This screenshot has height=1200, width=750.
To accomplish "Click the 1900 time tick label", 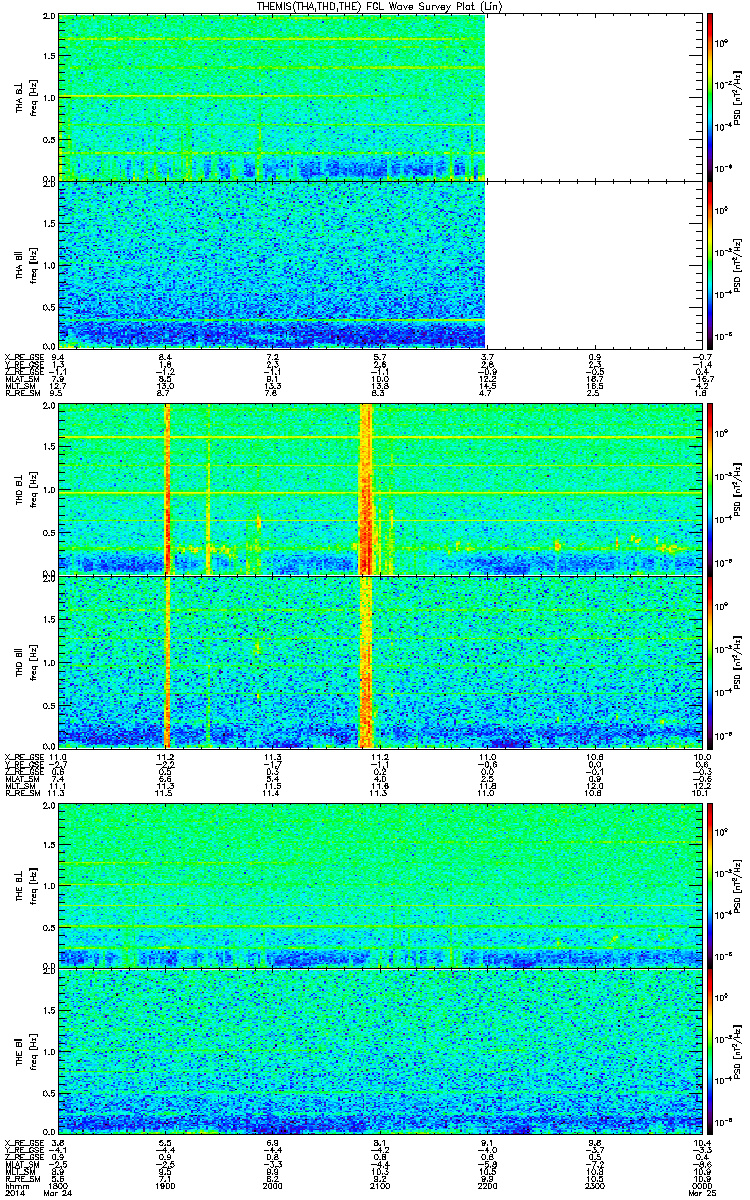I will [167, 1185].
